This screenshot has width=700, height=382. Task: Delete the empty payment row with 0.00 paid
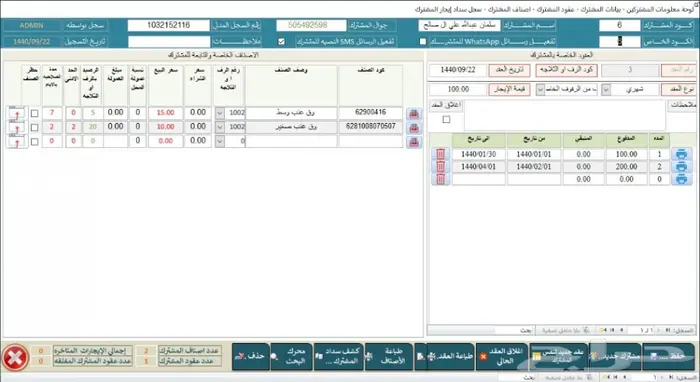pos(440,179)
